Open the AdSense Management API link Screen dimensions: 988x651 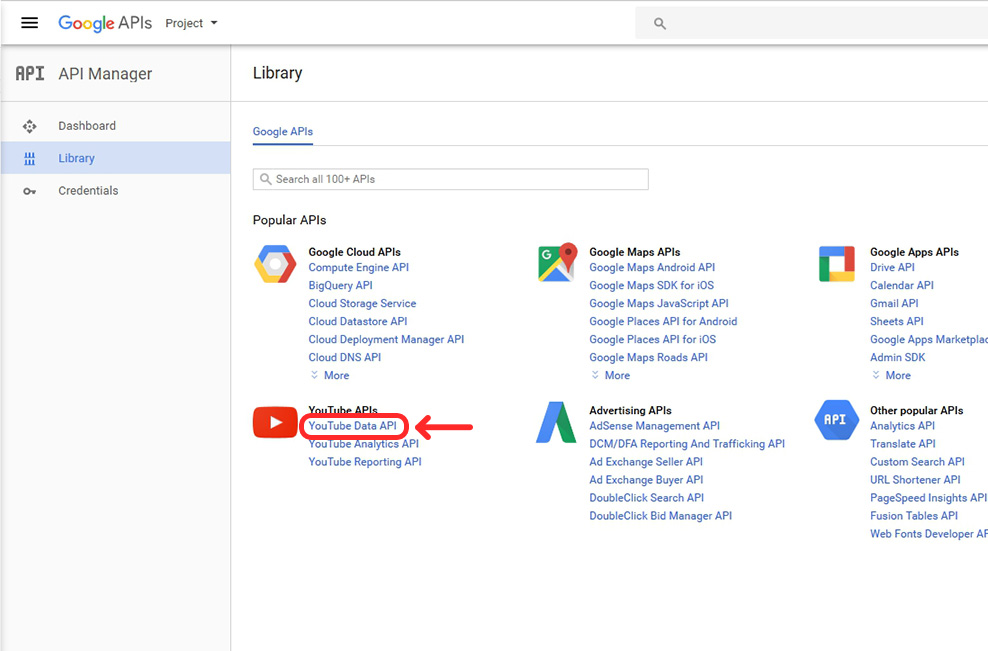[x=655, y=426]
